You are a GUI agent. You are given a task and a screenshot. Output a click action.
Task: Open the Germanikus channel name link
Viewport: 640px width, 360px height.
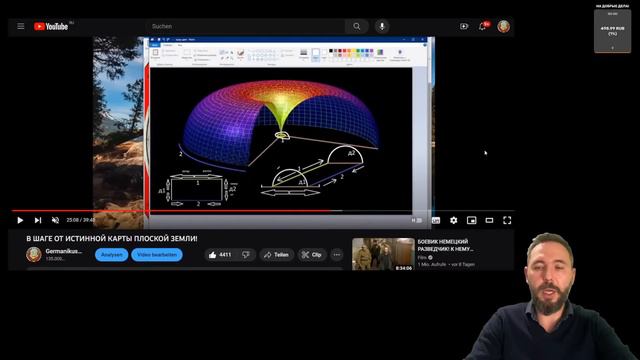tap(64, 251)
